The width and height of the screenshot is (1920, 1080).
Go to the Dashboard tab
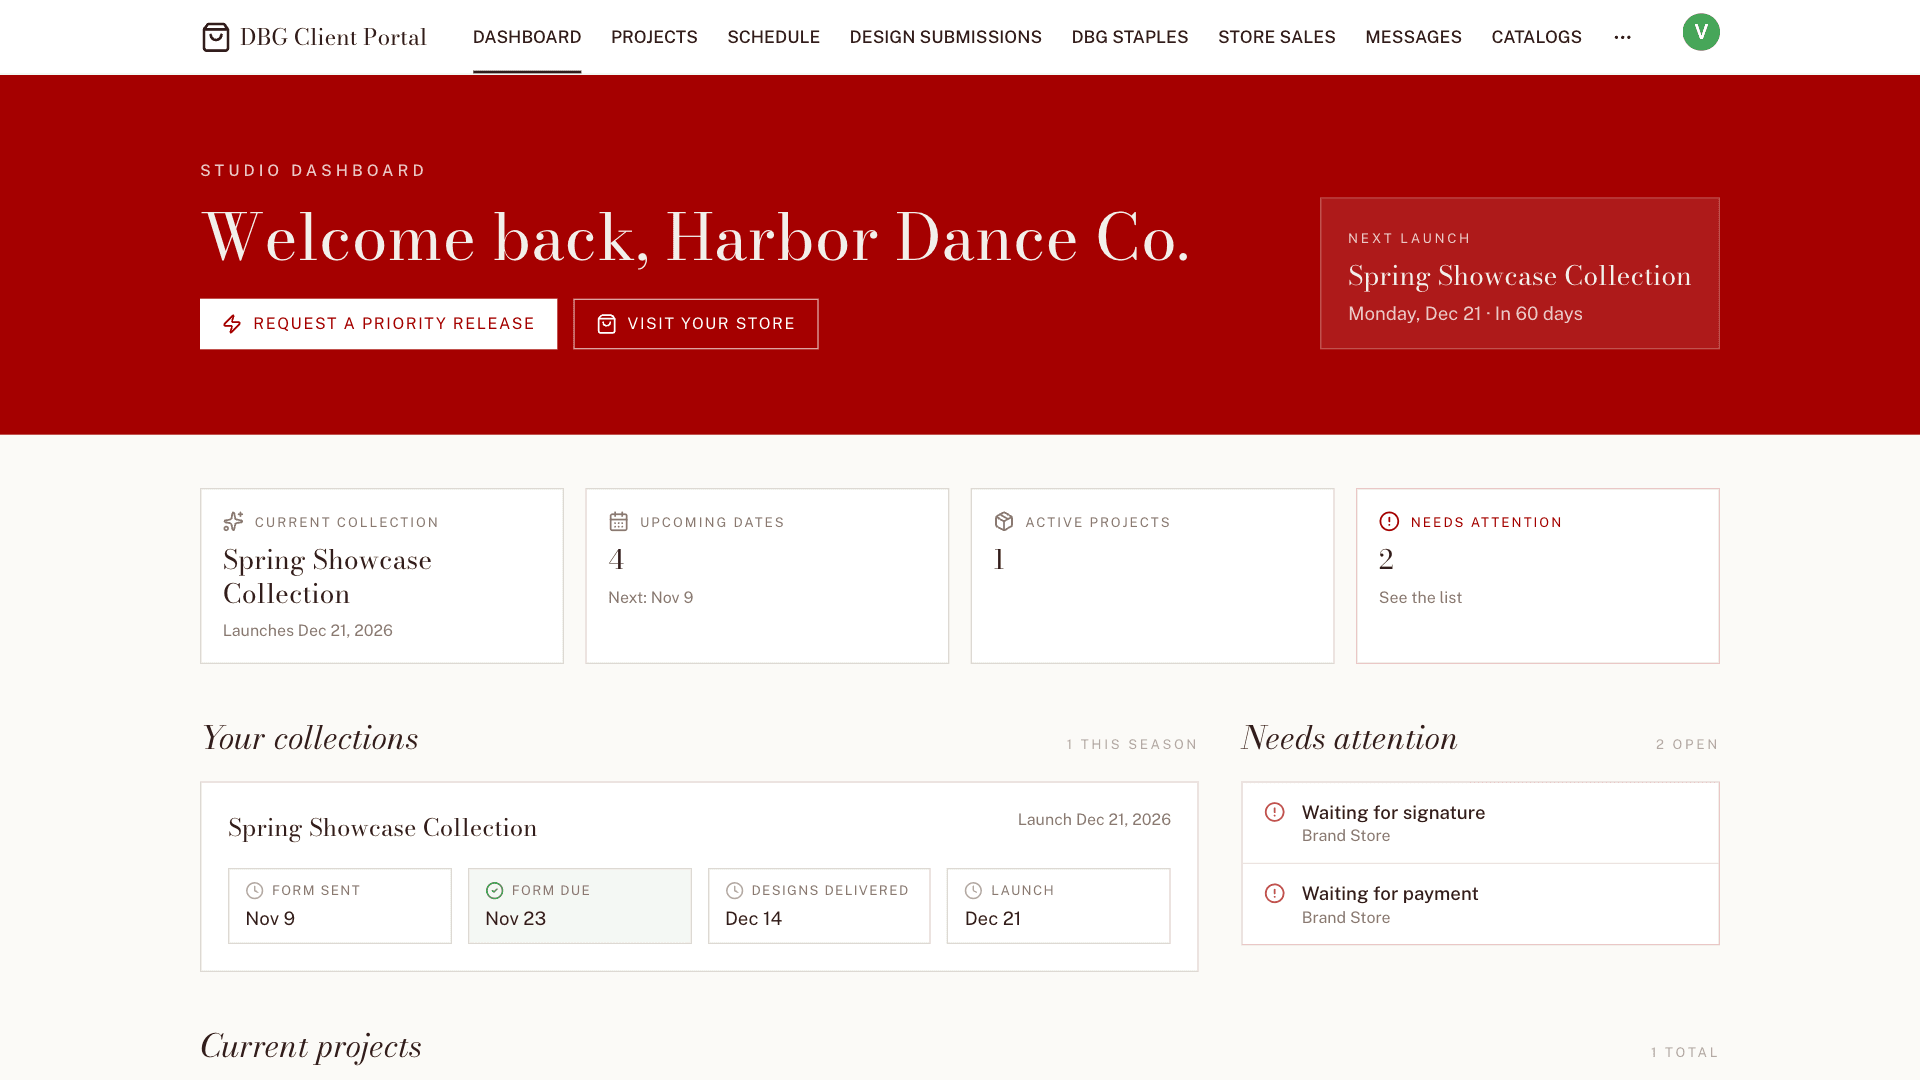(x=527, y=37)
